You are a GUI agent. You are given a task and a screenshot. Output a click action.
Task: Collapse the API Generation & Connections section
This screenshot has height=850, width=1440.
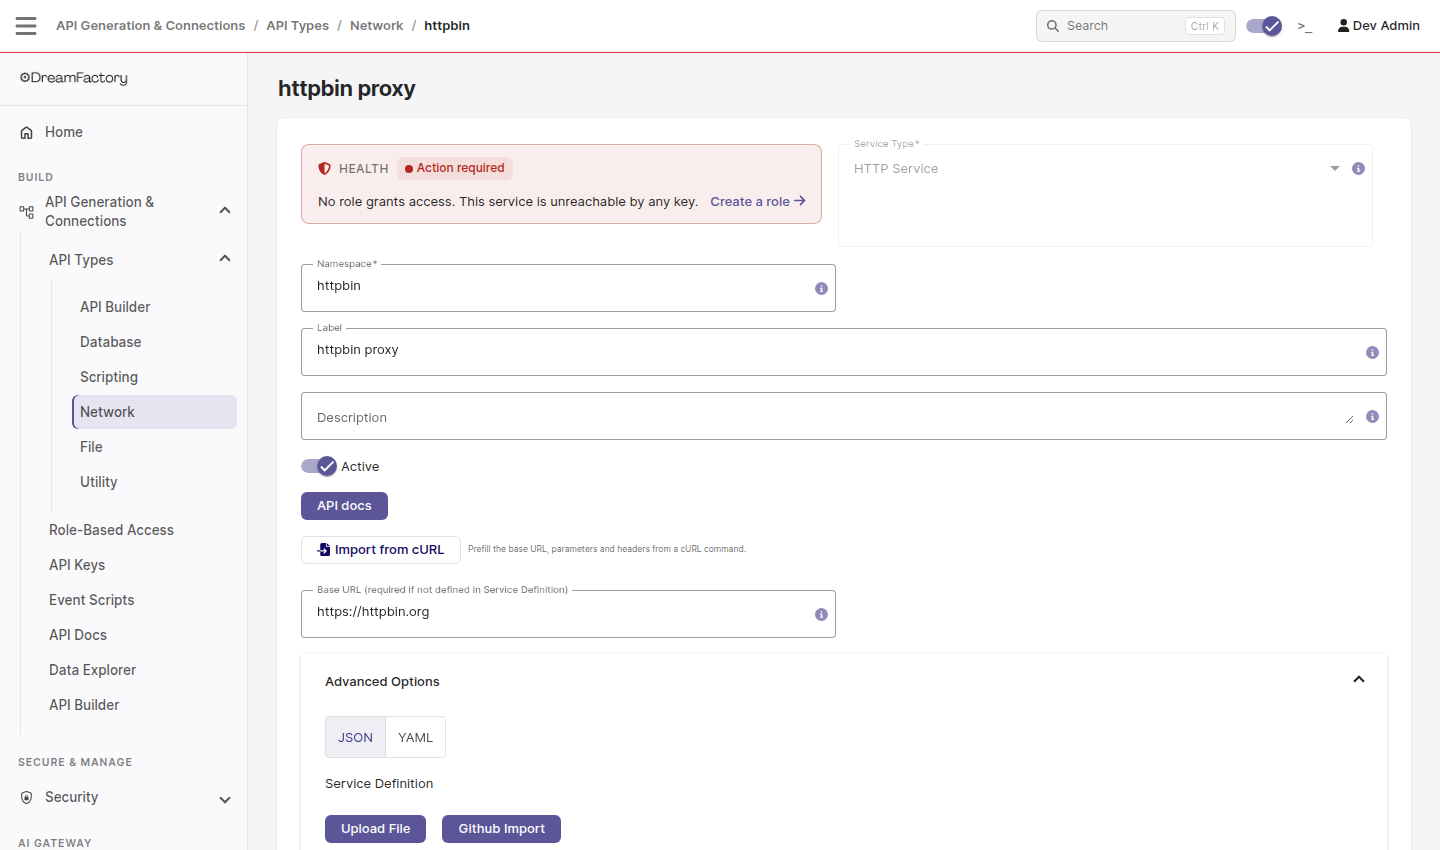tap(225, 210)
